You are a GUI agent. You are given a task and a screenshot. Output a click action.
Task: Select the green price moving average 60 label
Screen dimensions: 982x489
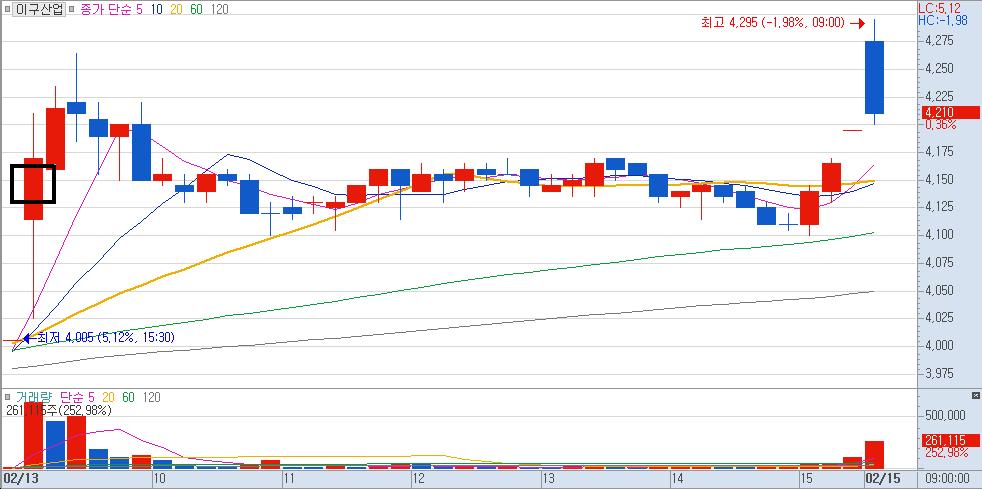(197, 9)
